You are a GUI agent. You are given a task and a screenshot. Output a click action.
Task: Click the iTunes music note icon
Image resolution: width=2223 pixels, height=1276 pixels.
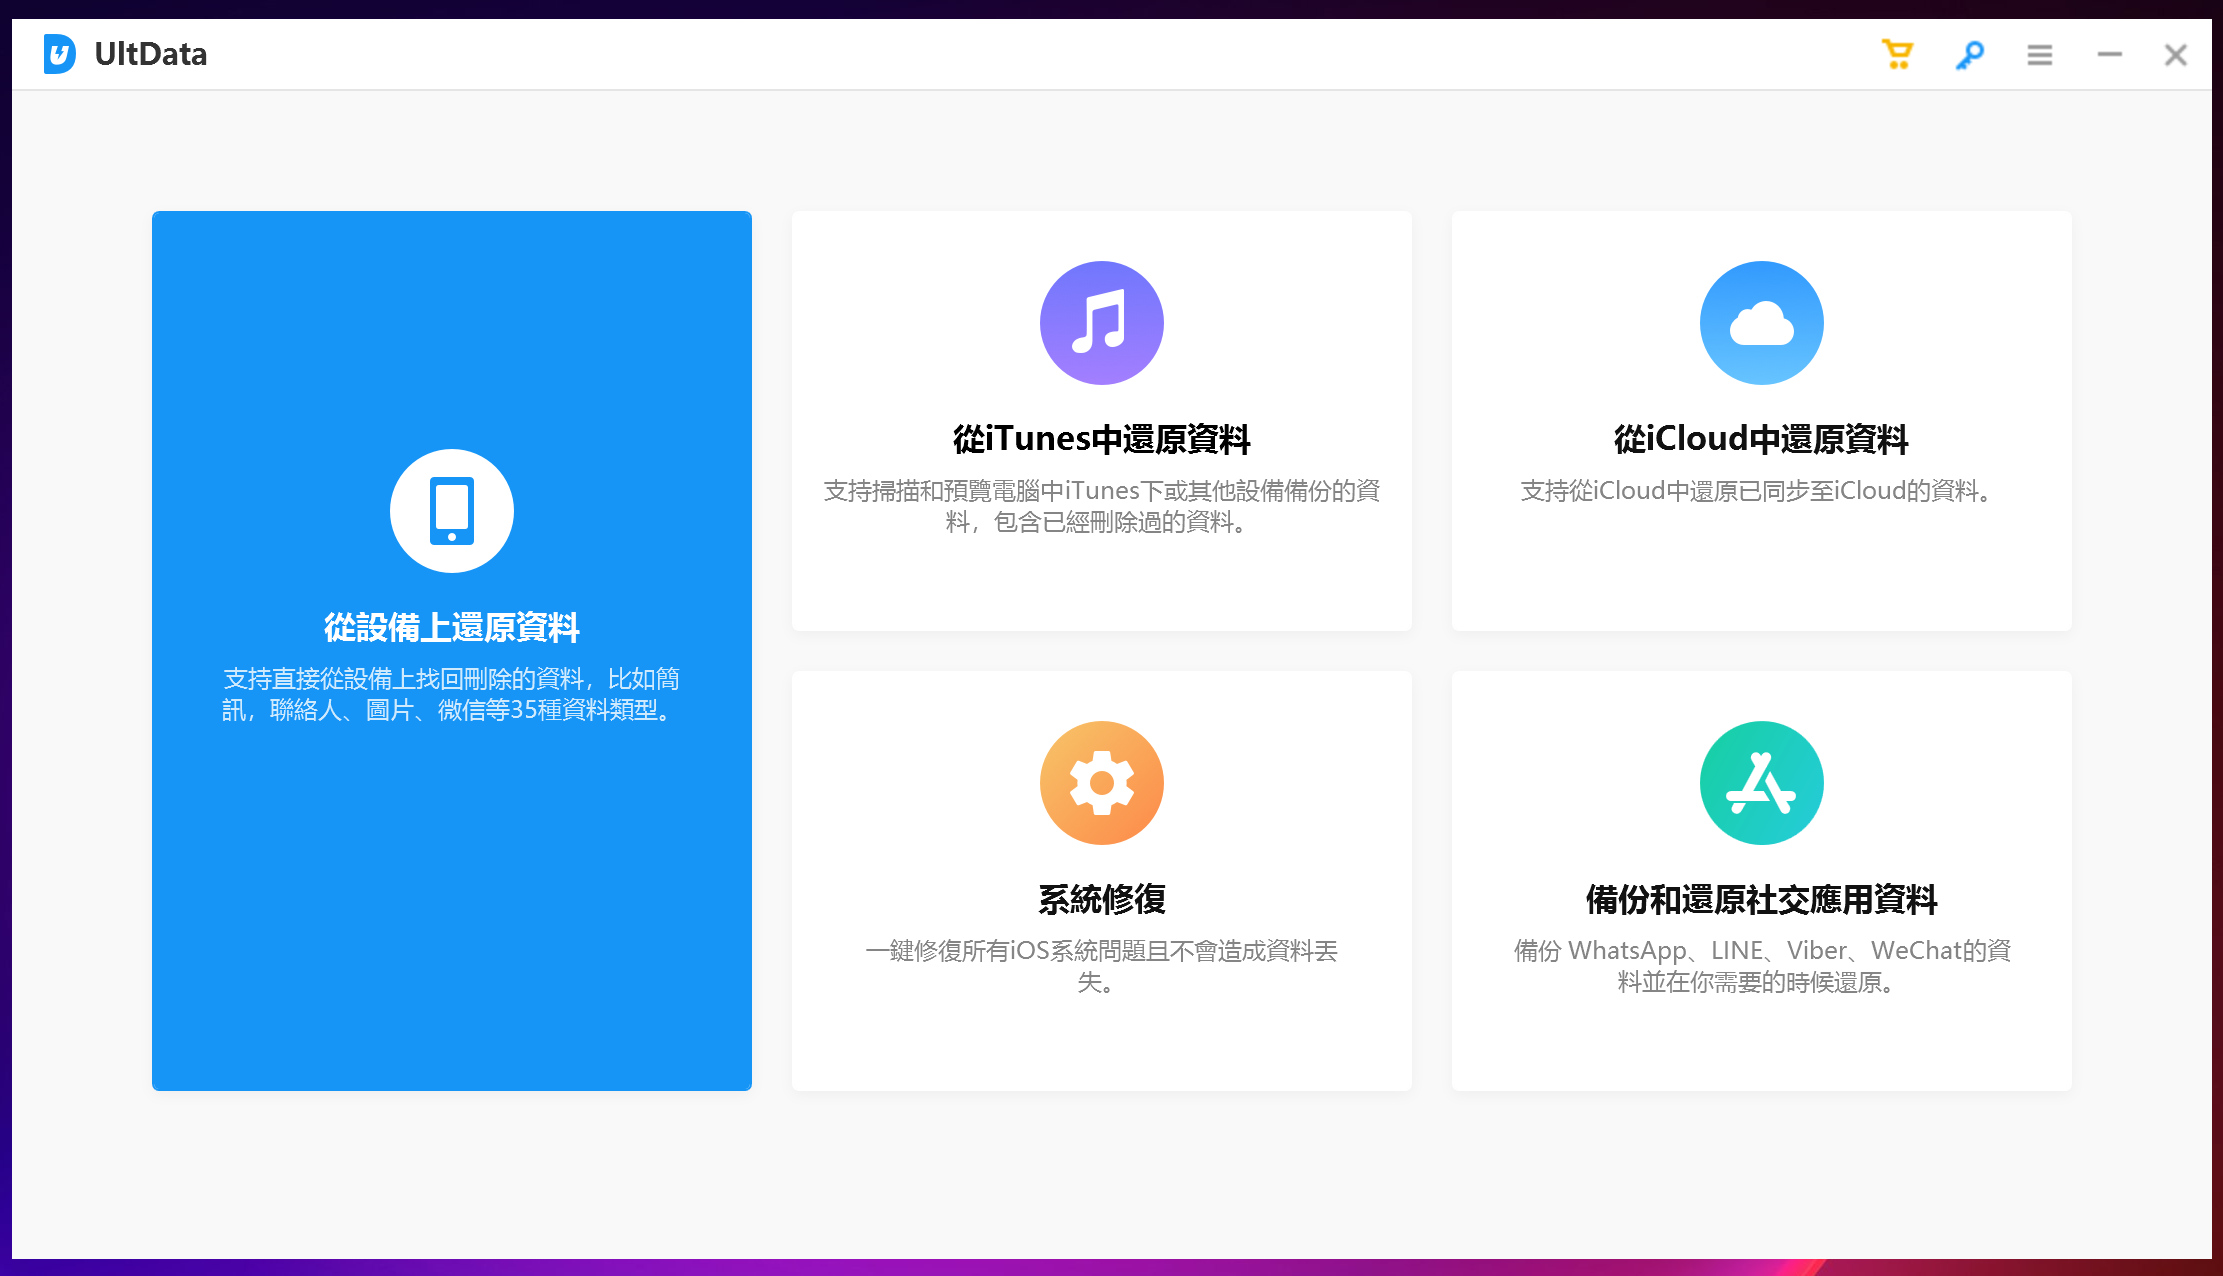point(1102,323)
